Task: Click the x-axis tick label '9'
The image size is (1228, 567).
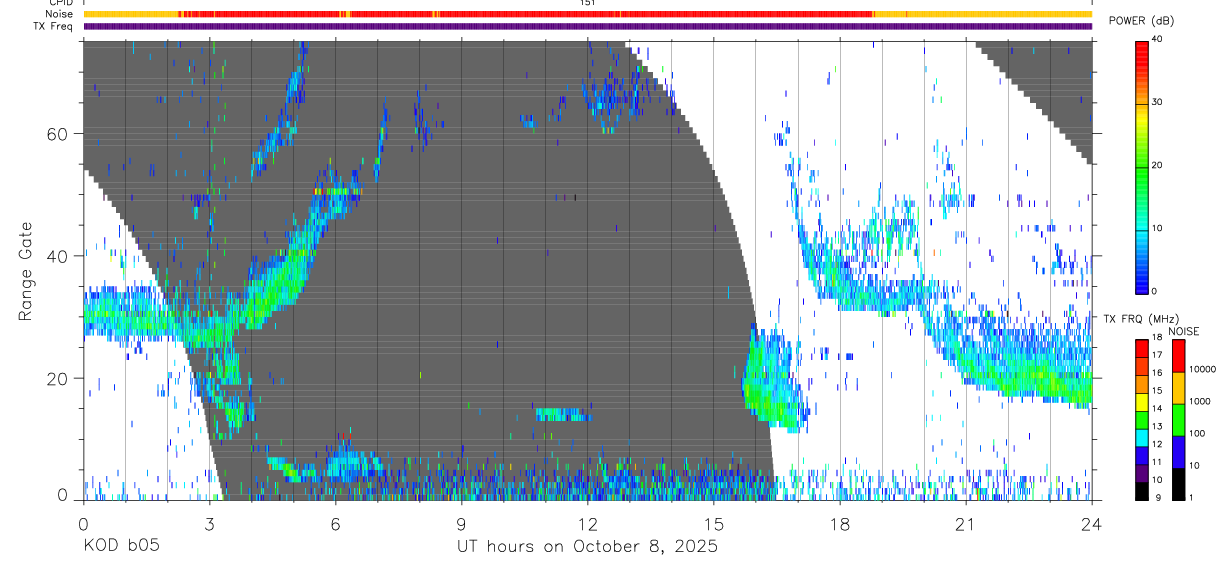Action: [461, 524]
